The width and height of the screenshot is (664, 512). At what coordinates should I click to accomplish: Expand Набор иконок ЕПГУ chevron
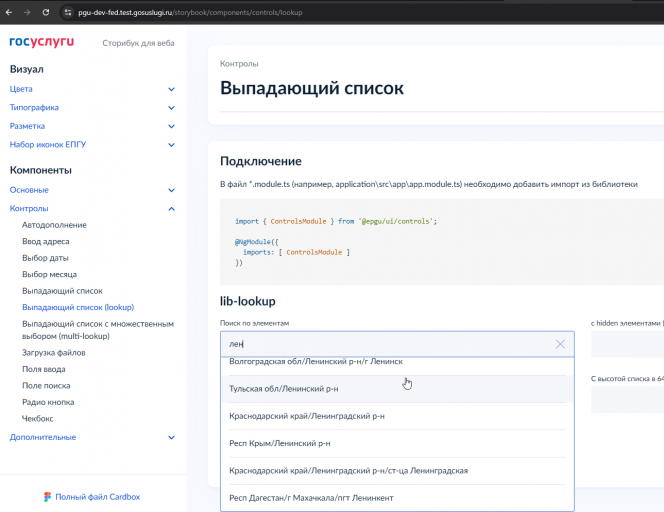tap(172, 145)
